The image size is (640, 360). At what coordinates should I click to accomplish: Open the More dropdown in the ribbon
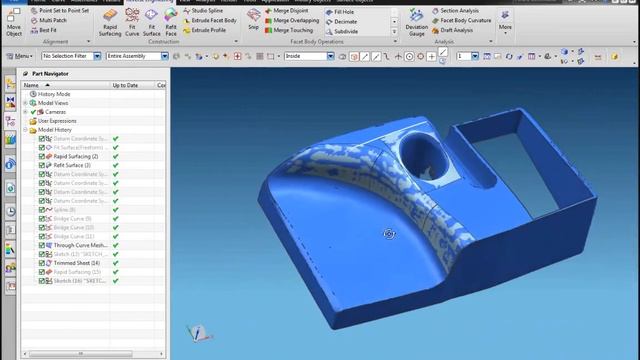(x=505, y=22)
